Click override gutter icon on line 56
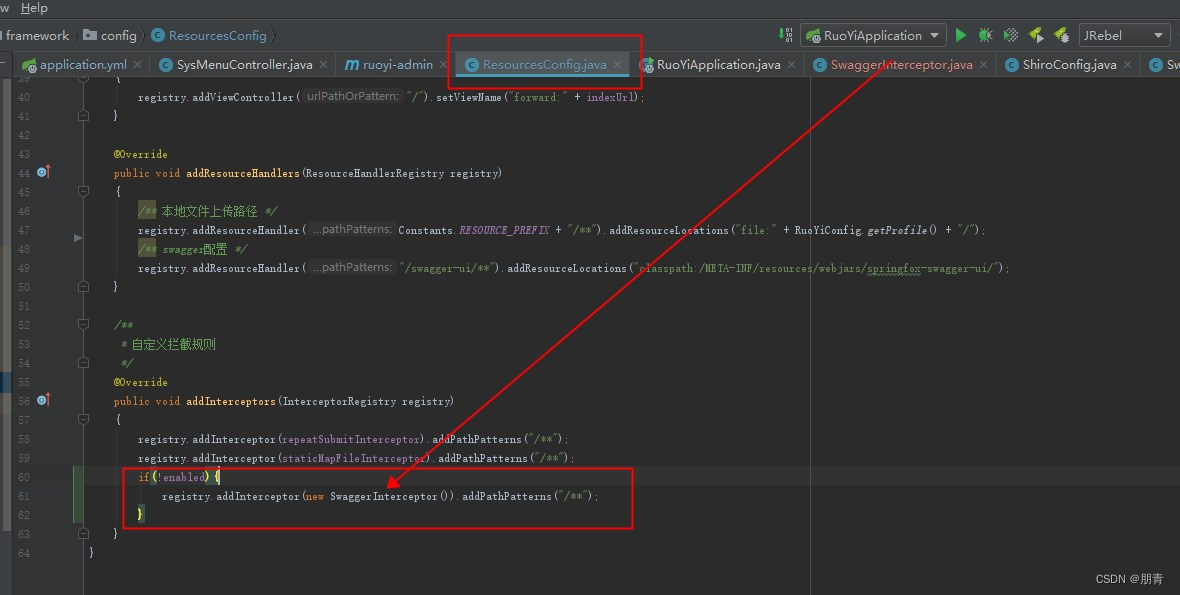This screenshot has width=1180, height=595. pyautogui.click(x=44, y=400)
